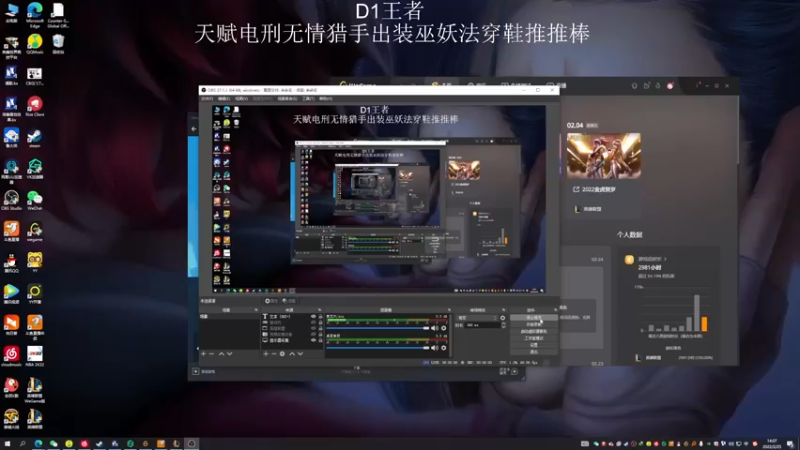Open the QQMusic desktop icon

34,44
